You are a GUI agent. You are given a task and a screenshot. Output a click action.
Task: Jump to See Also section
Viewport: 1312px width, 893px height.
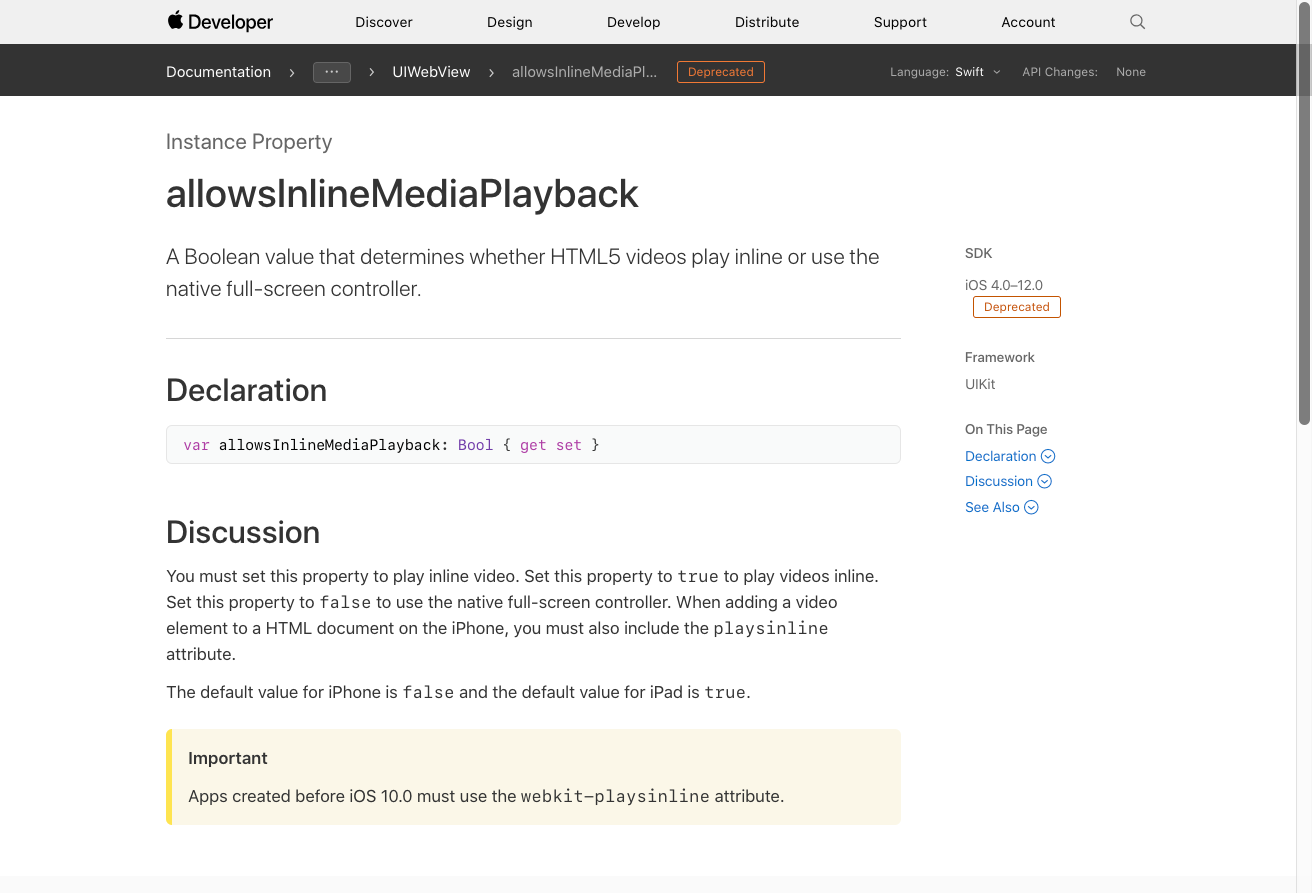[992, 507]
